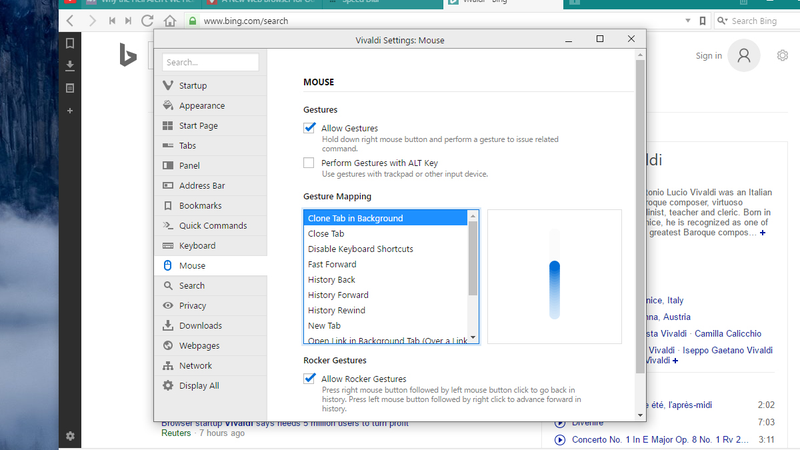The image size is (800, 450).
Task: Toggle the Allow Gestures checkbox
Action: pos(309,128)
